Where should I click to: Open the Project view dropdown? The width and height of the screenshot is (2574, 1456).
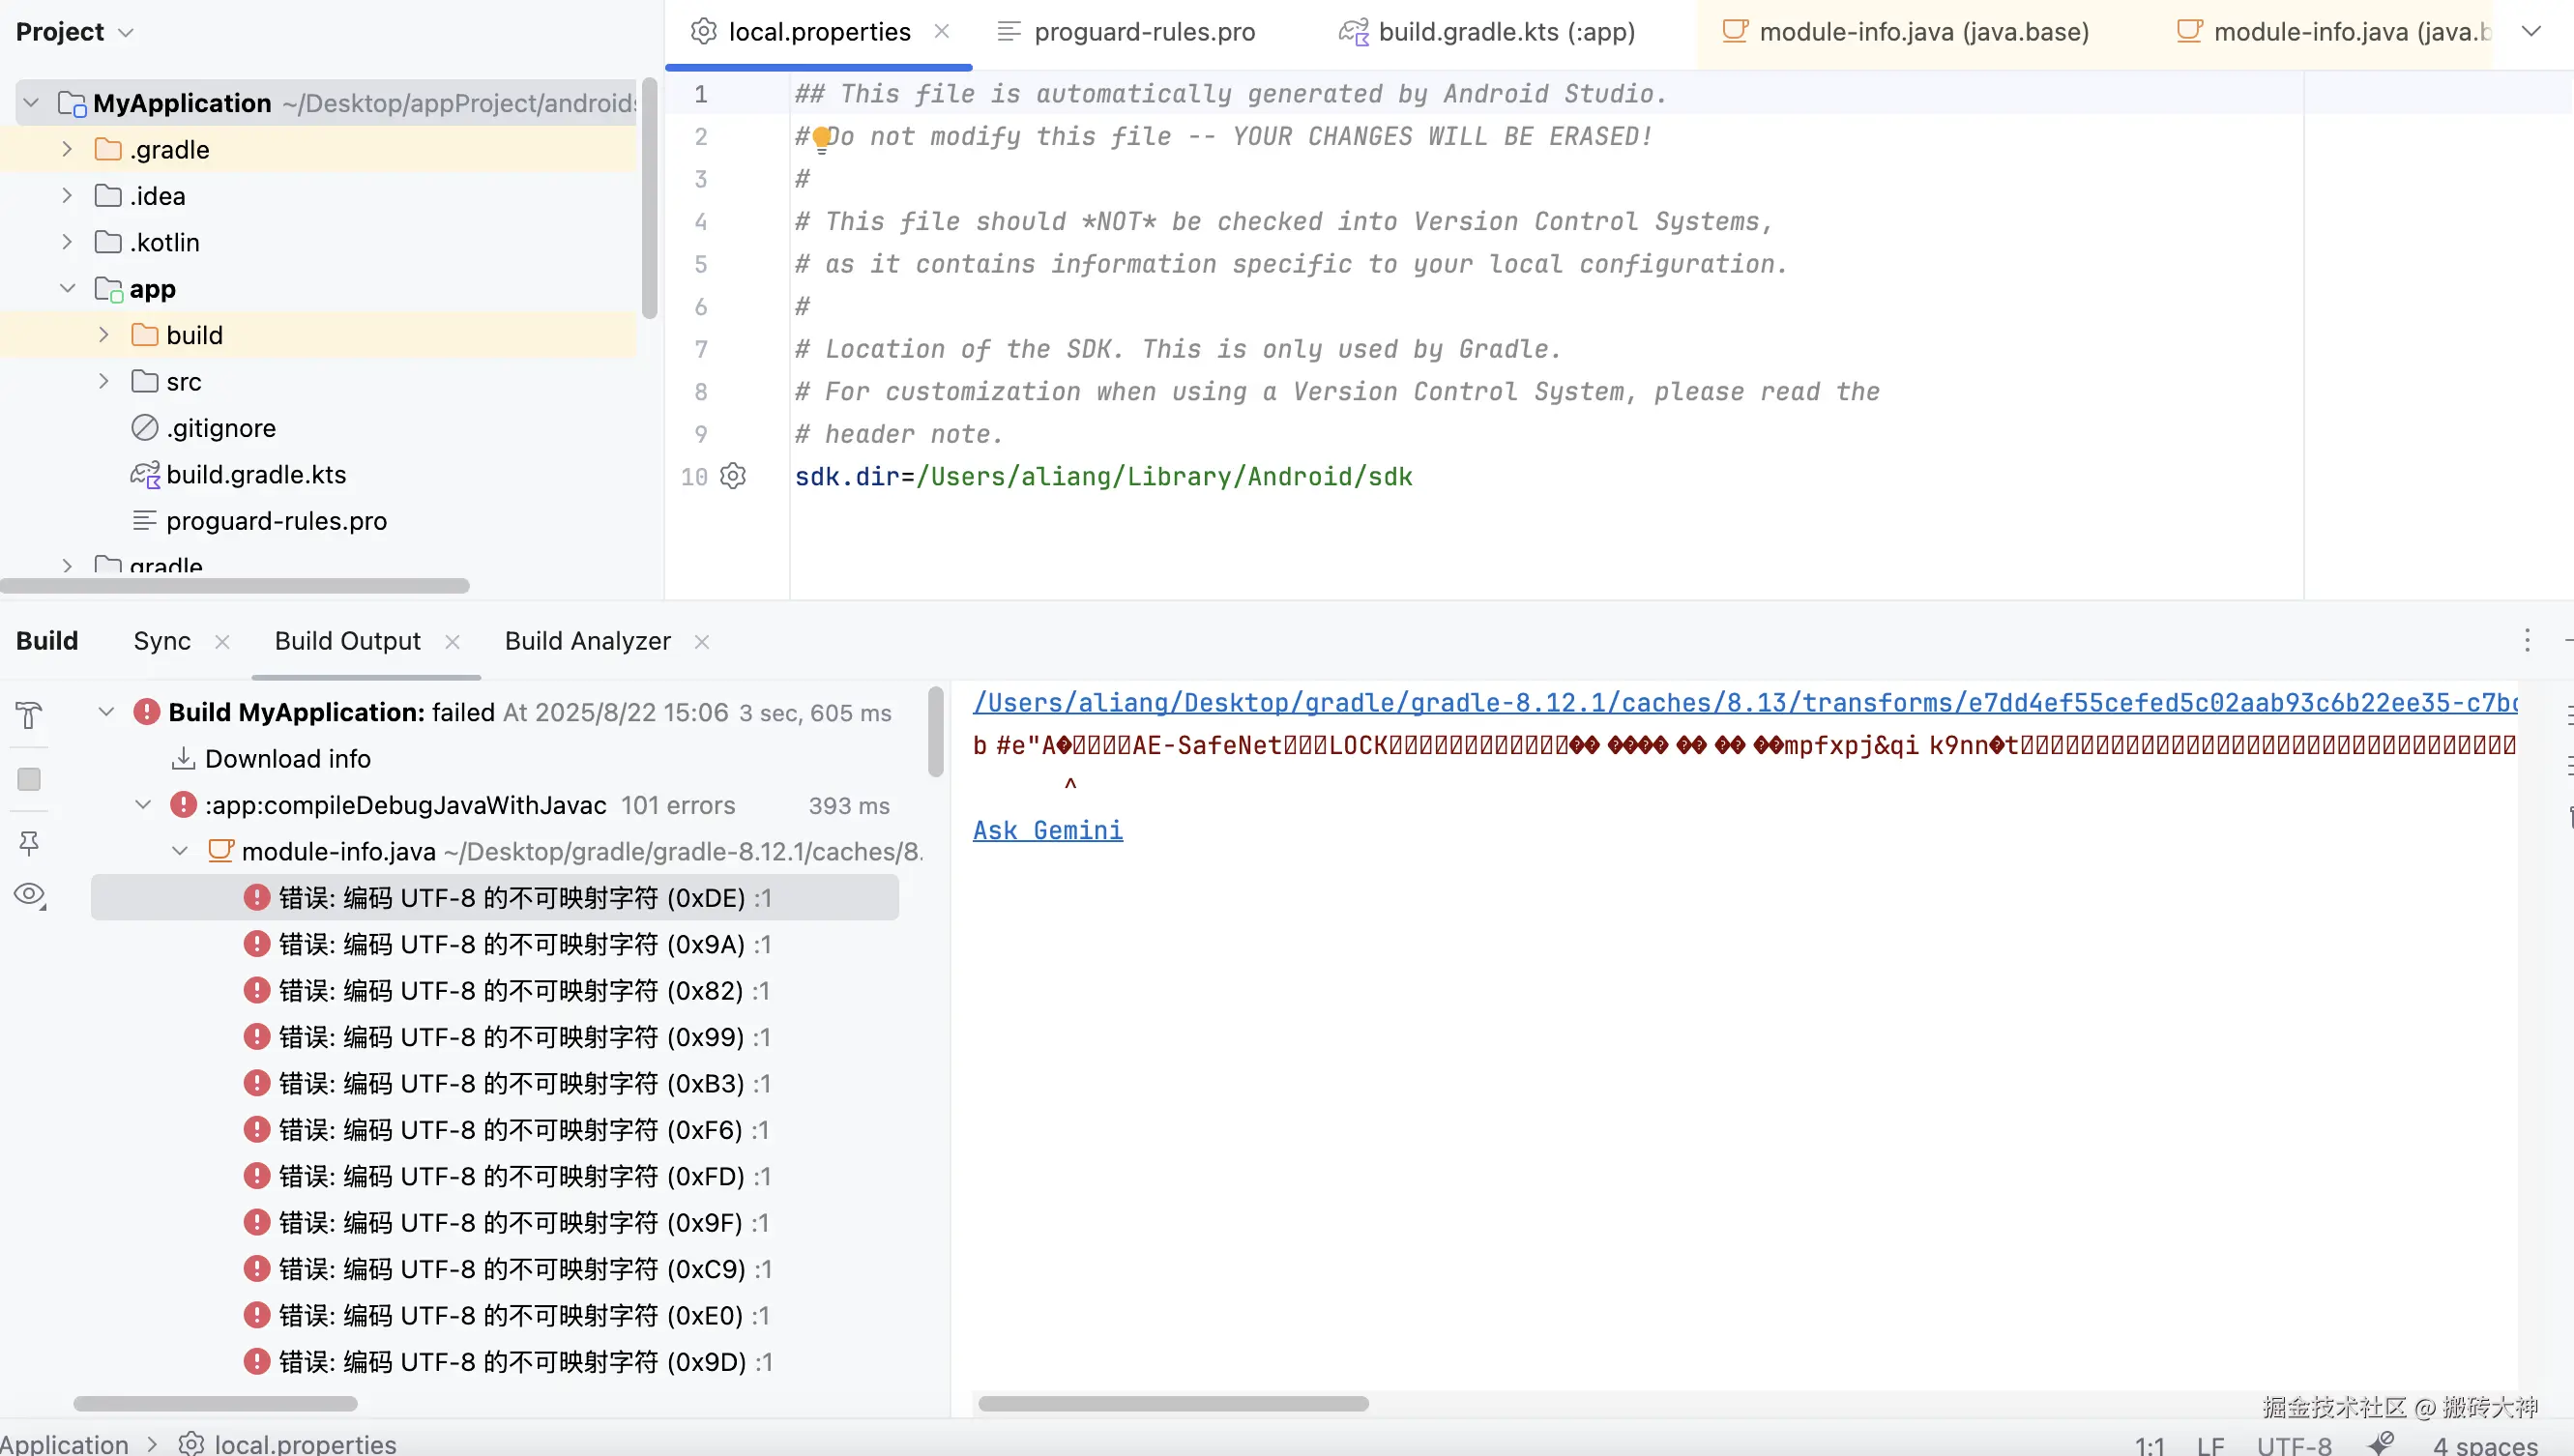(x=74, y=32)
